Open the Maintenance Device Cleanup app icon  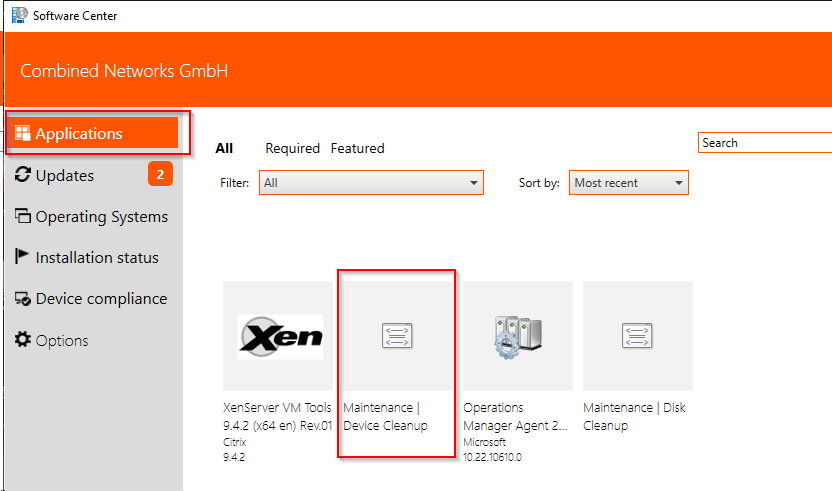point(397,336)
